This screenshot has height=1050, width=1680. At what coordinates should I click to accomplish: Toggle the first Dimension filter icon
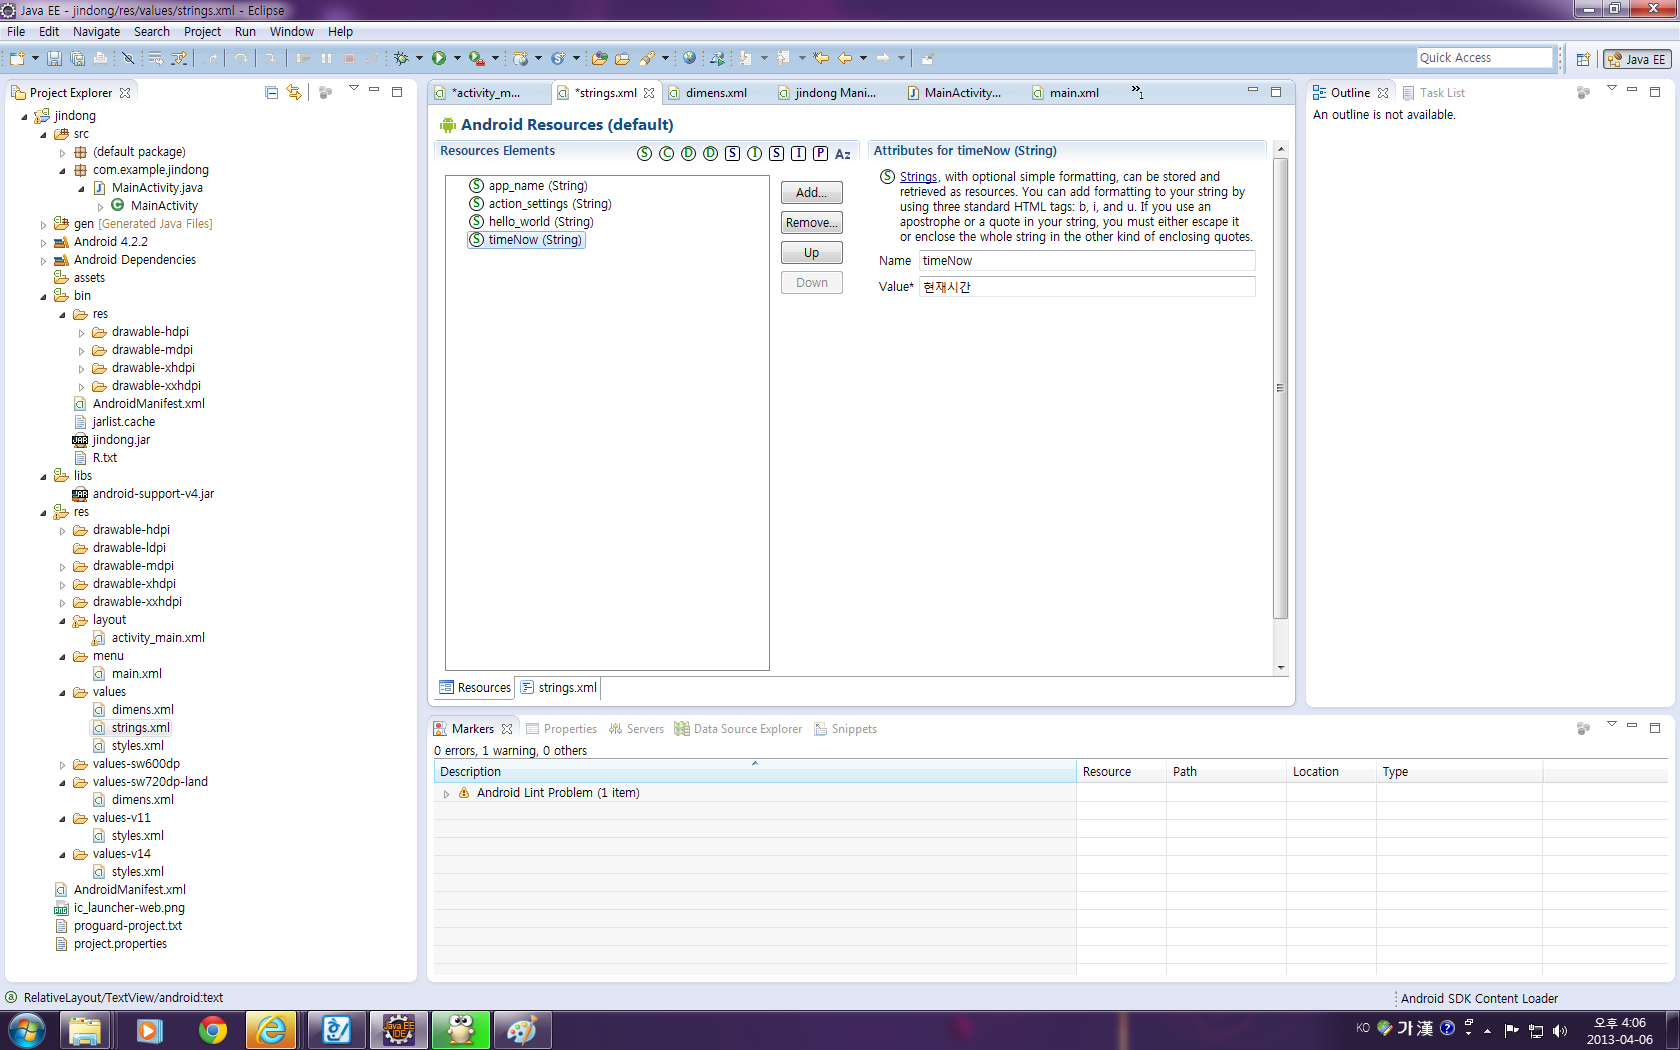[x=688, y=153]
